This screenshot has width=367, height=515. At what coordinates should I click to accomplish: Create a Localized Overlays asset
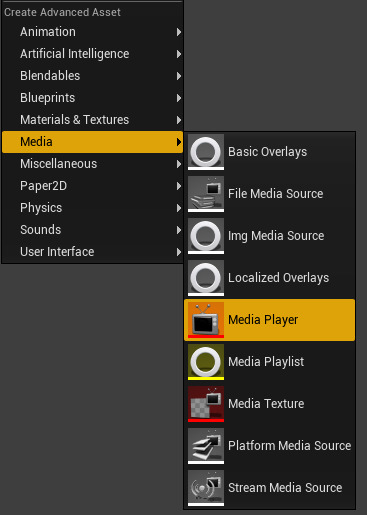(x=269, y=278)
